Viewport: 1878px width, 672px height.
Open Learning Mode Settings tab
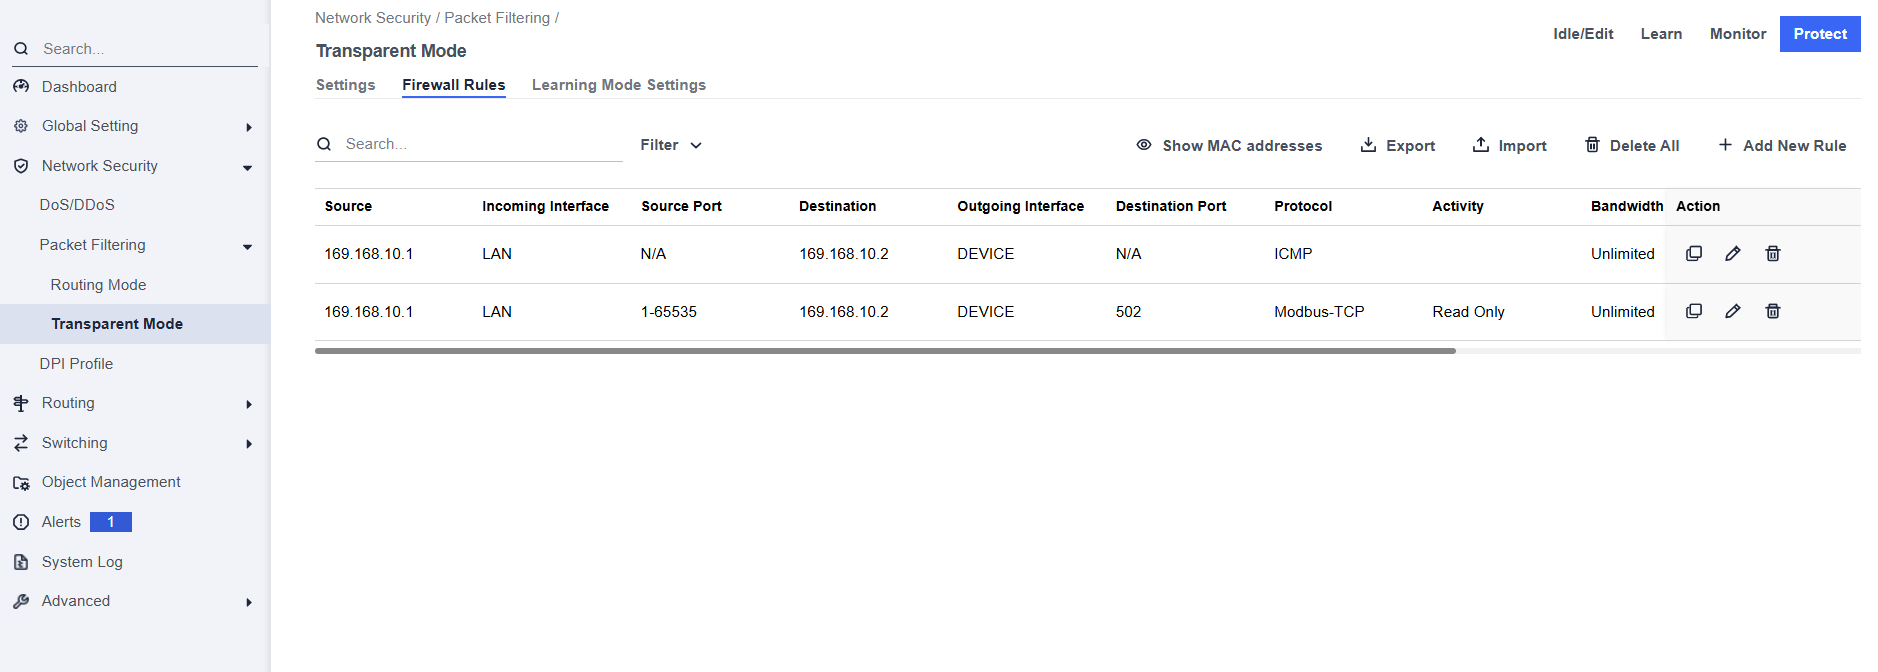click(x=619, y=85)
